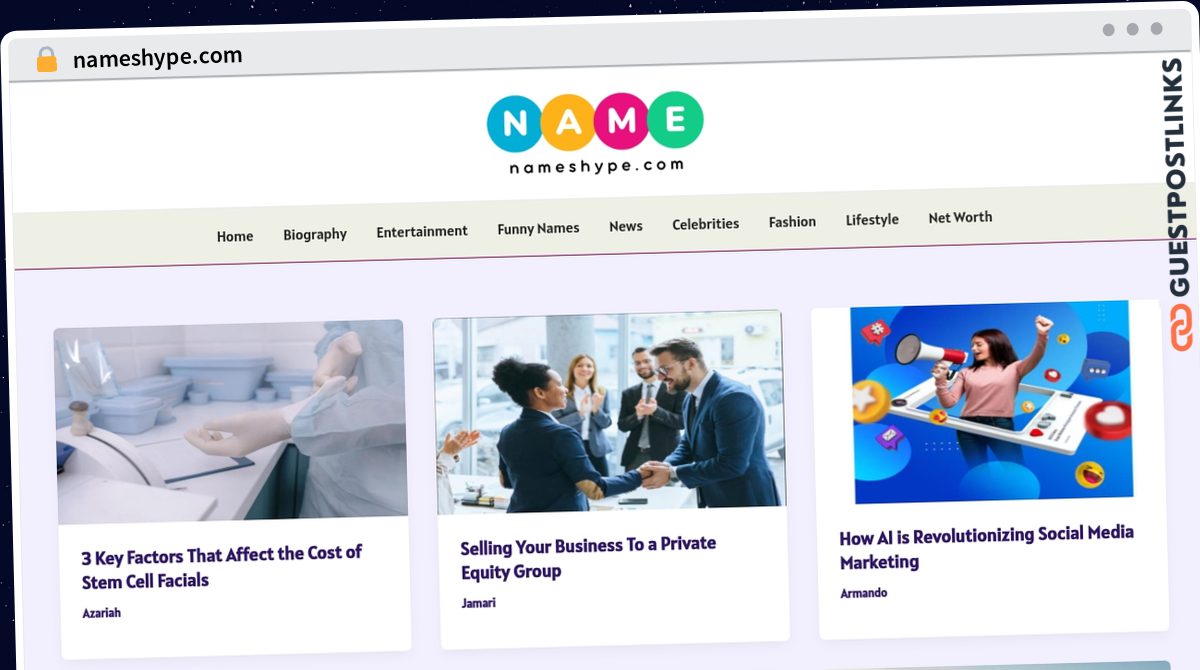
Task: Click the GuestPostLinks chain-link icon
Action: tap(1182, 328)
